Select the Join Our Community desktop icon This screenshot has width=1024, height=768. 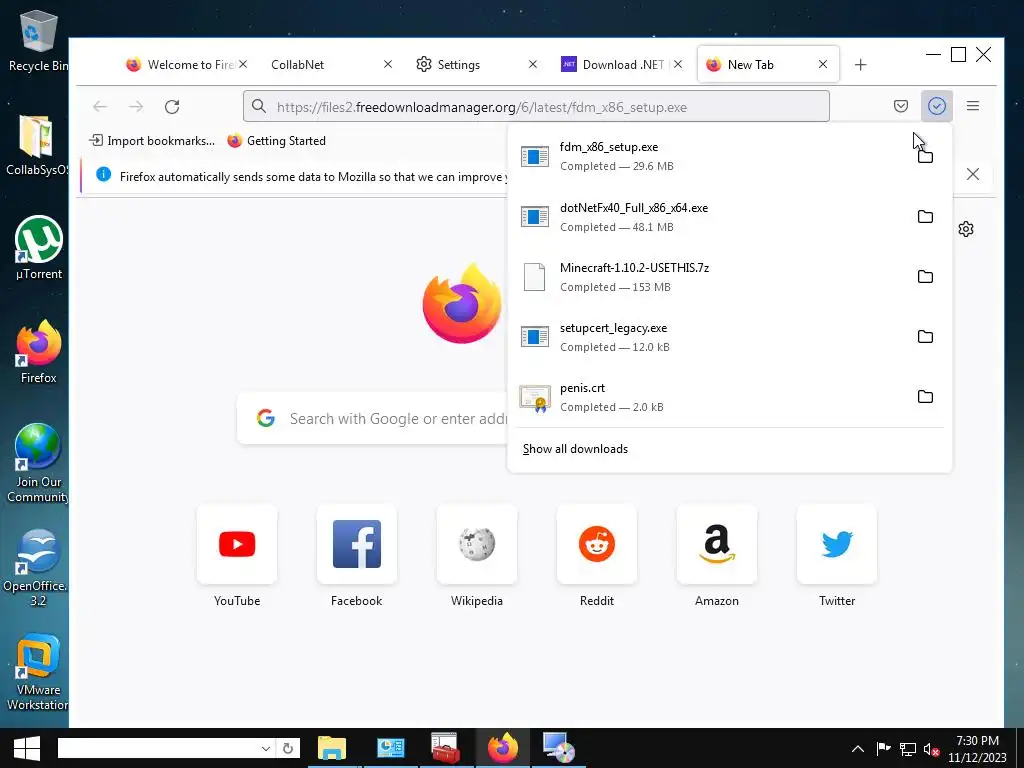tap(37, 464)
